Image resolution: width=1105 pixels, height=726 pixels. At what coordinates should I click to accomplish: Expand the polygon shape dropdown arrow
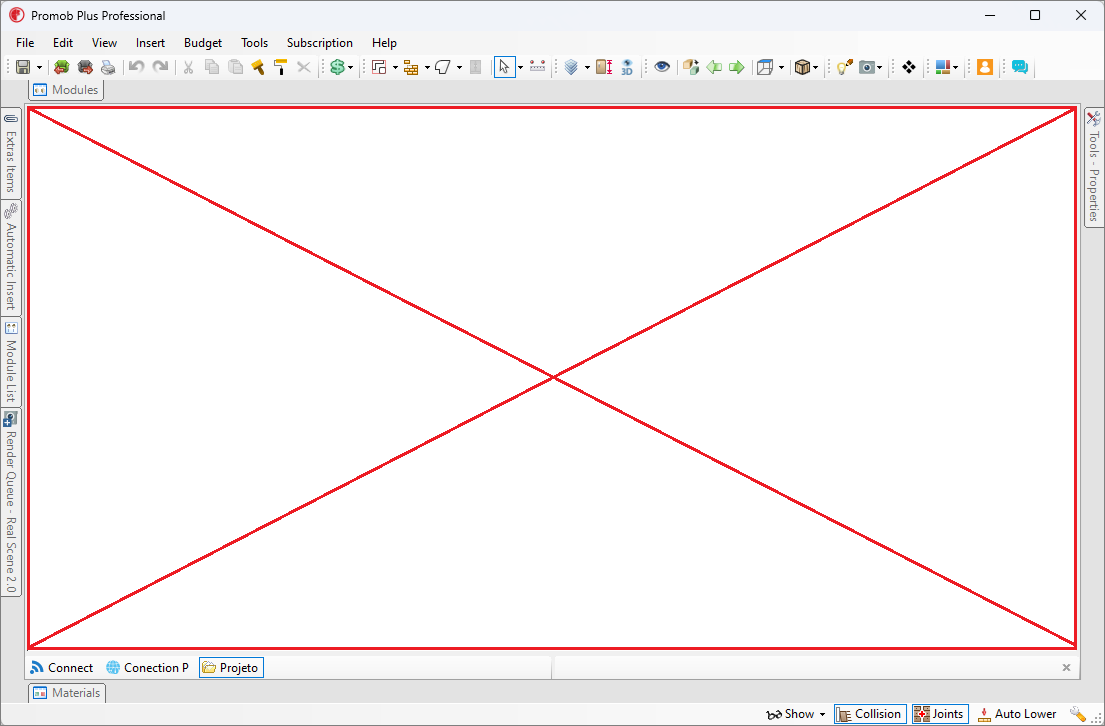click(459, 68)
